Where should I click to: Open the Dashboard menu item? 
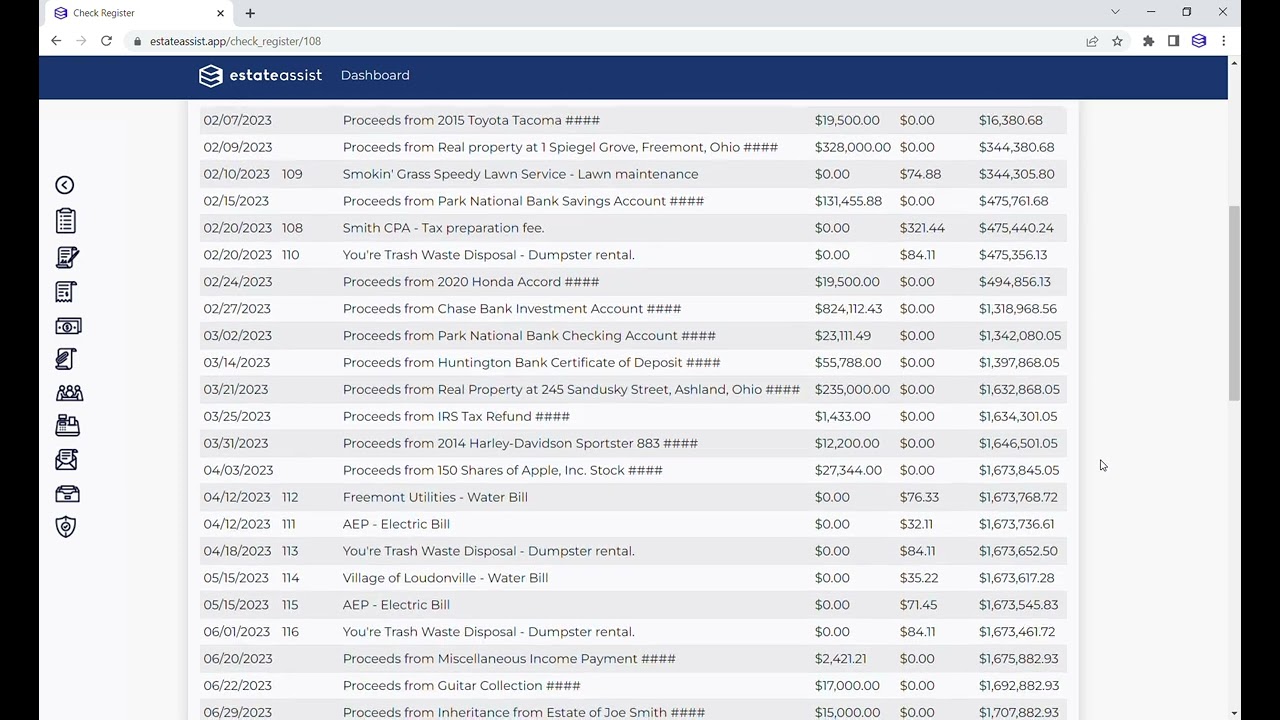tap(375, 75)
